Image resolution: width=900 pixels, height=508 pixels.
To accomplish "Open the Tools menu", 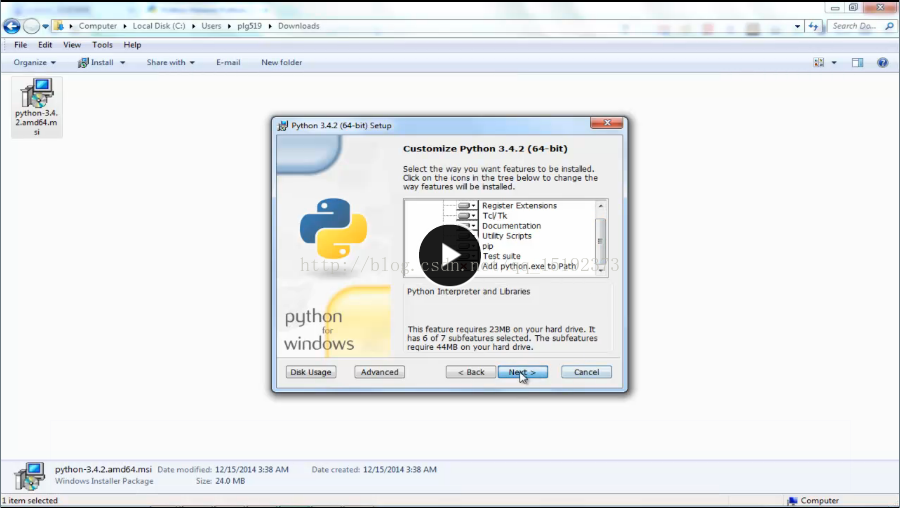I will (102, 45).
